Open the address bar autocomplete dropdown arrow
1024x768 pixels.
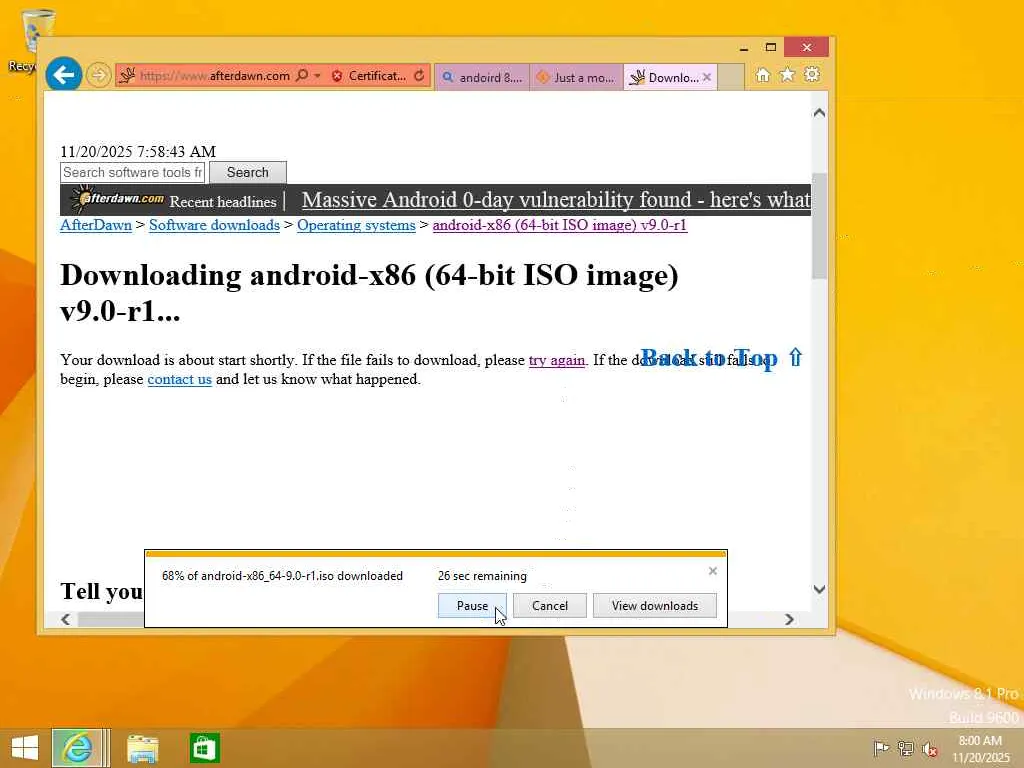pyautogui.click(x=317, y=76)
